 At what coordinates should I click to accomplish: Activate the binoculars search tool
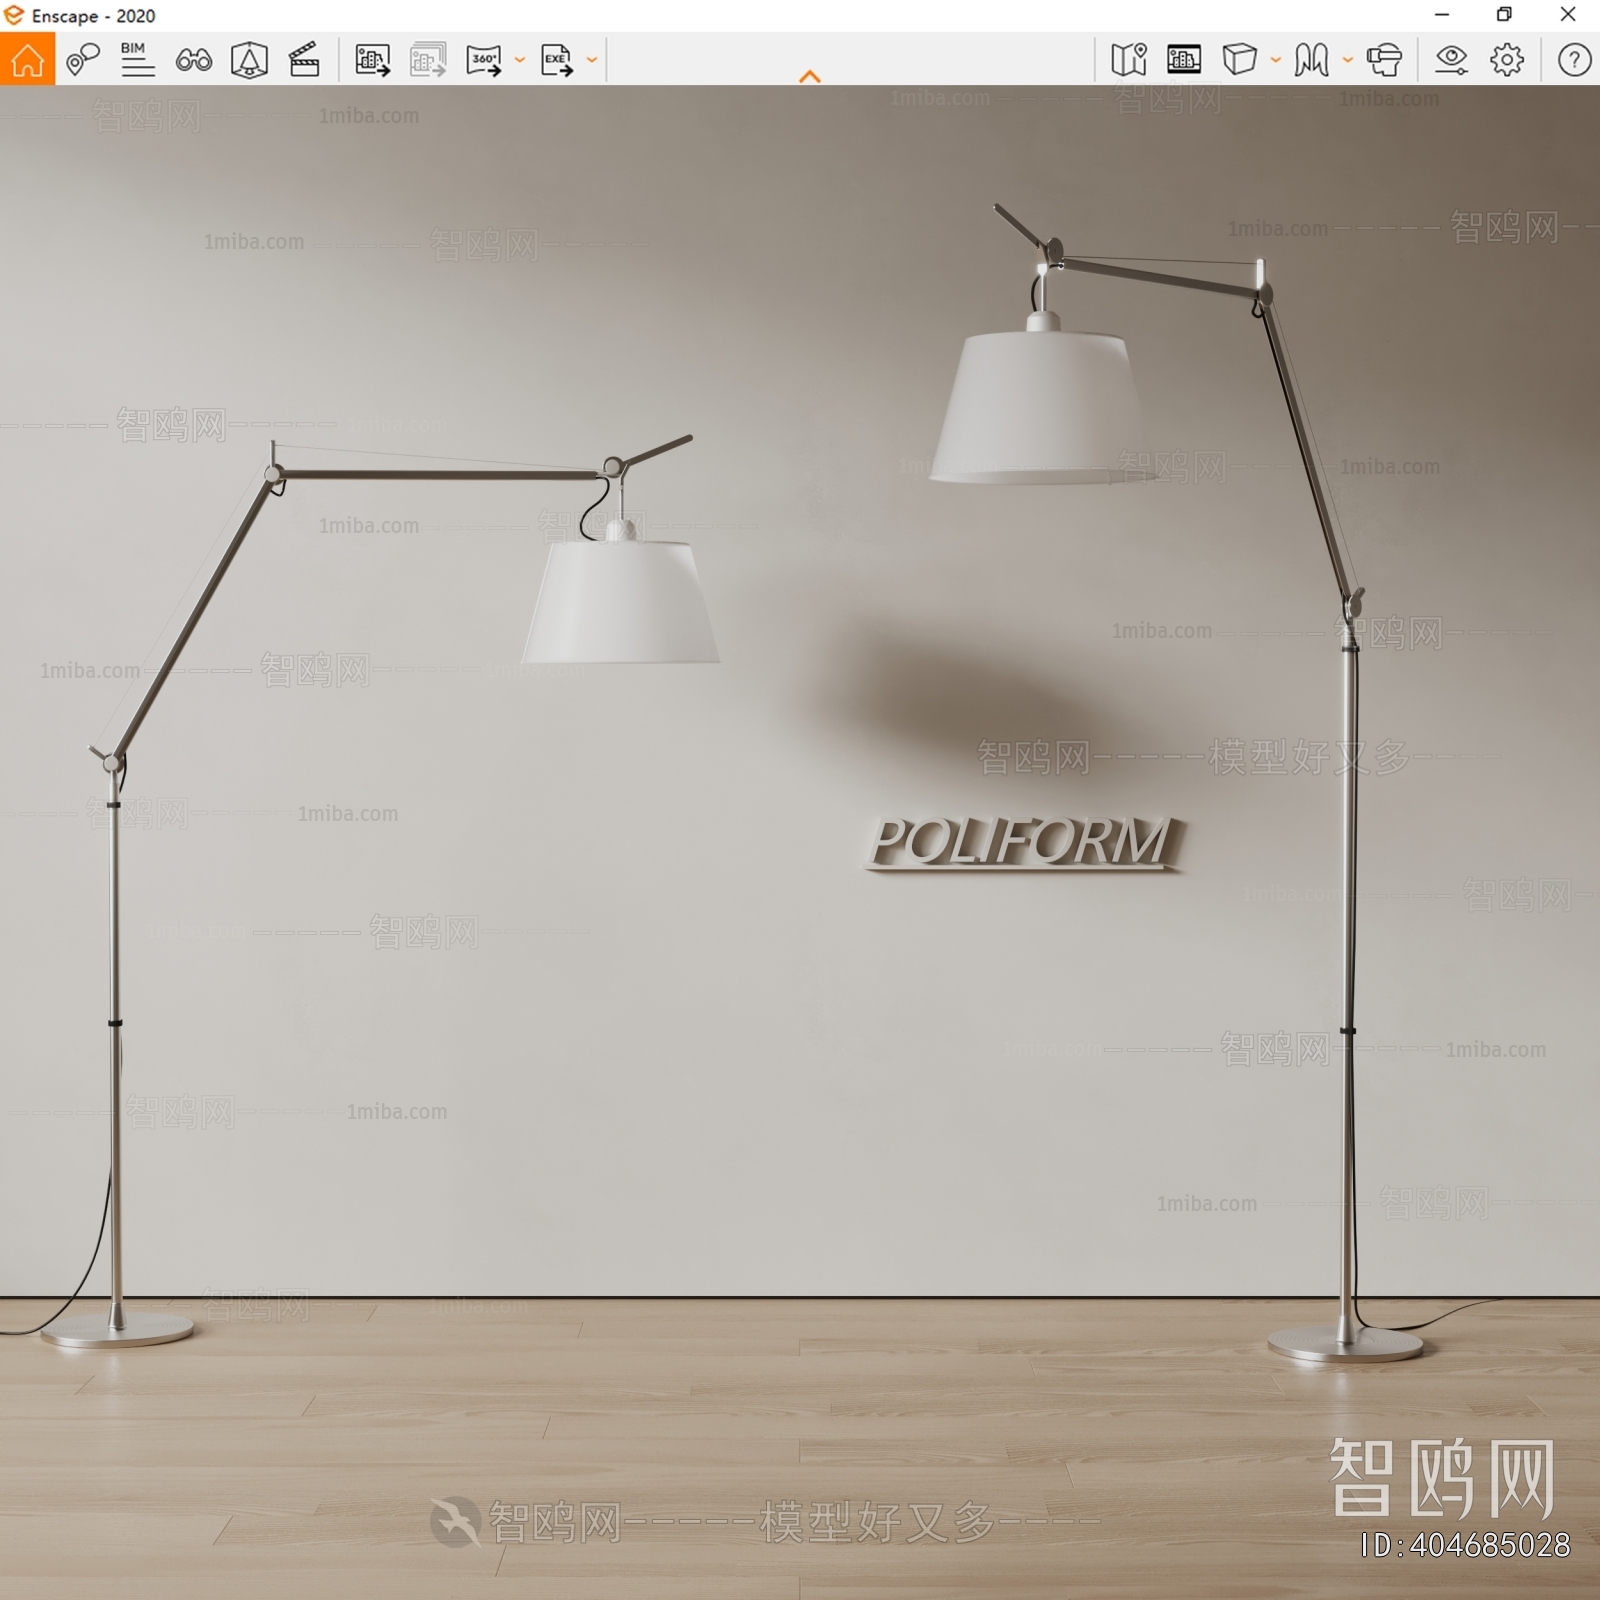[x=196, y=60]
